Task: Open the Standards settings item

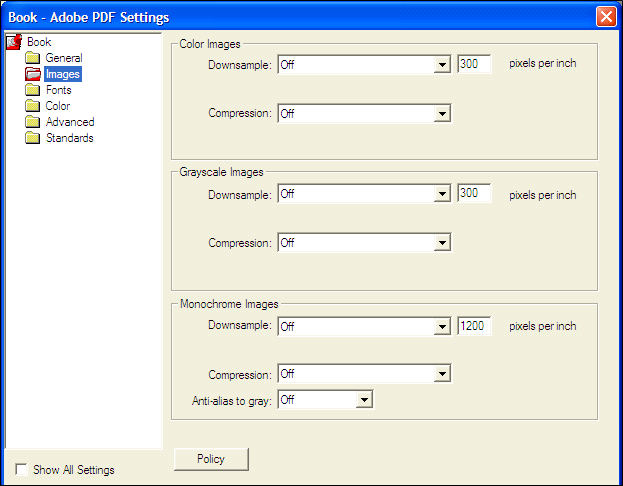Action: tap(70, 138)
